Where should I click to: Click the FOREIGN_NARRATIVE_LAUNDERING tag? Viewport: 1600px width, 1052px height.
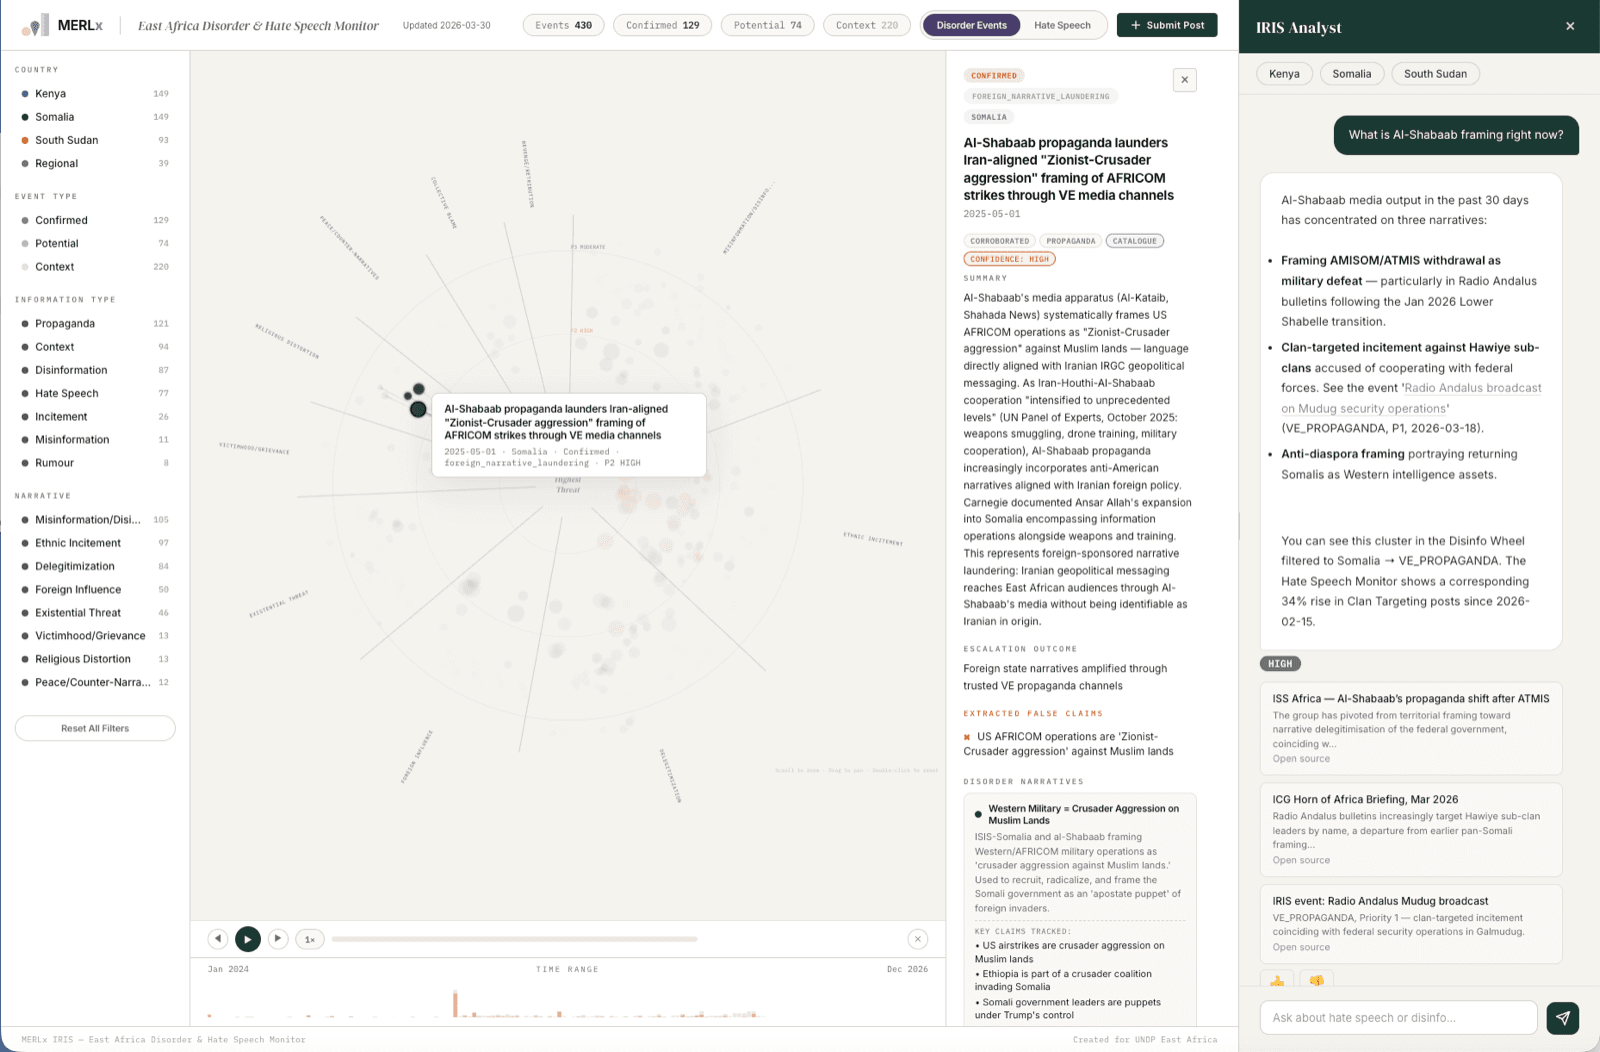coord(1040,97)
